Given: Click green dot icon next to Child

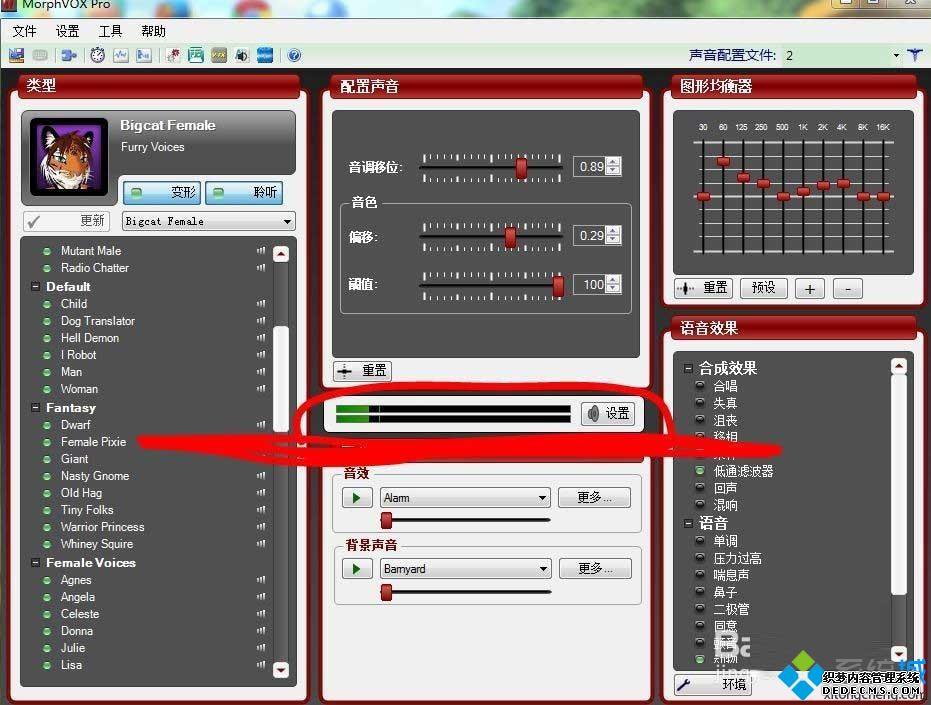Looking at the screenshot, I should pyautogui.click(x=47, y=304).
